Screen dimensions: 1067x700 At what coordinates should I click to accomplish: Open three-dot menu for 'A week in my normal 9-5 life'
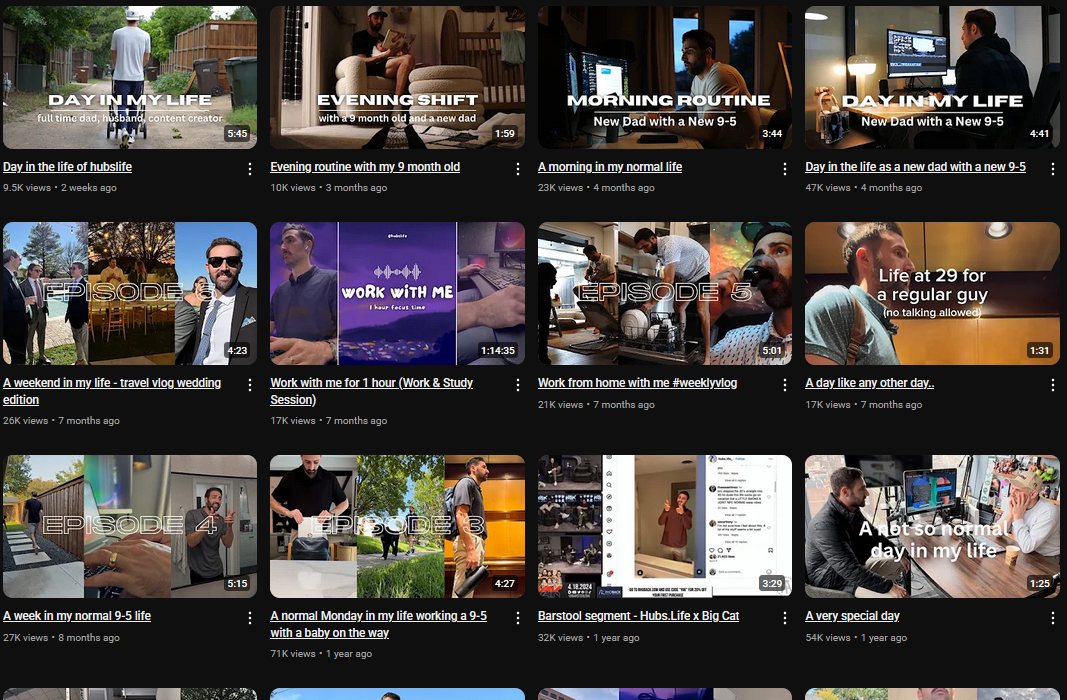pos(250,618)
